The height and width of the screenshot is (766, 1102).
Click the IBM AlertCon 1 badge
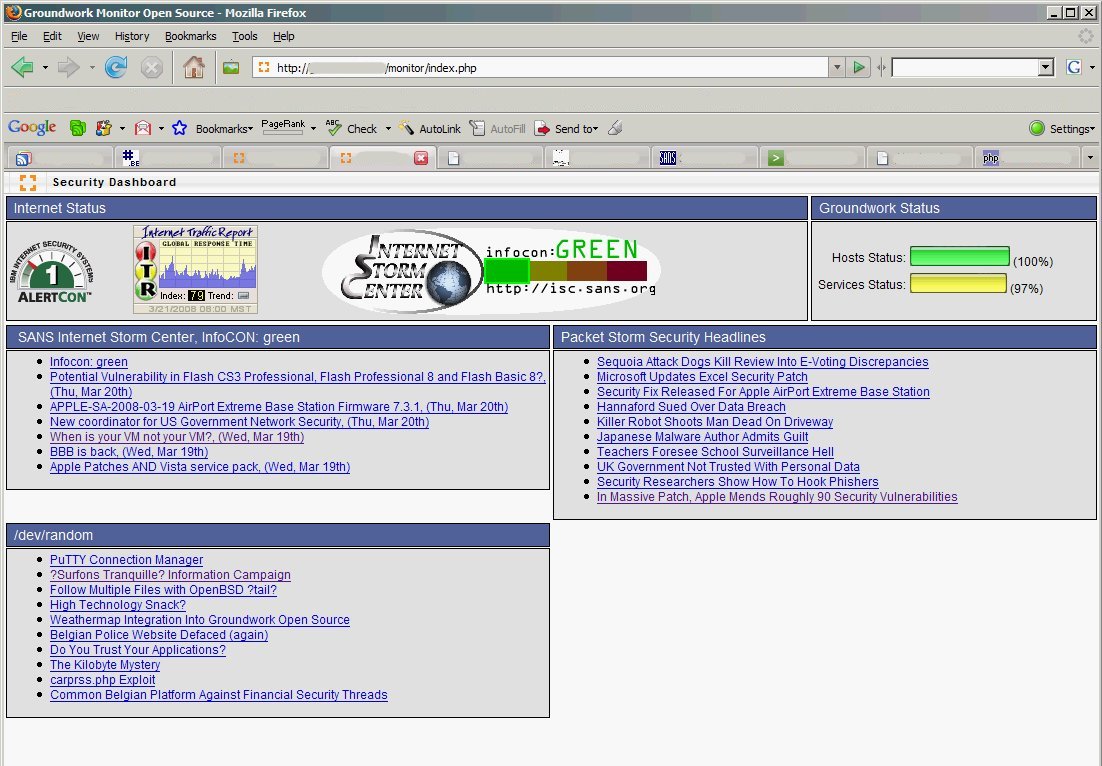pyautogui.click(x=52, y=273)
